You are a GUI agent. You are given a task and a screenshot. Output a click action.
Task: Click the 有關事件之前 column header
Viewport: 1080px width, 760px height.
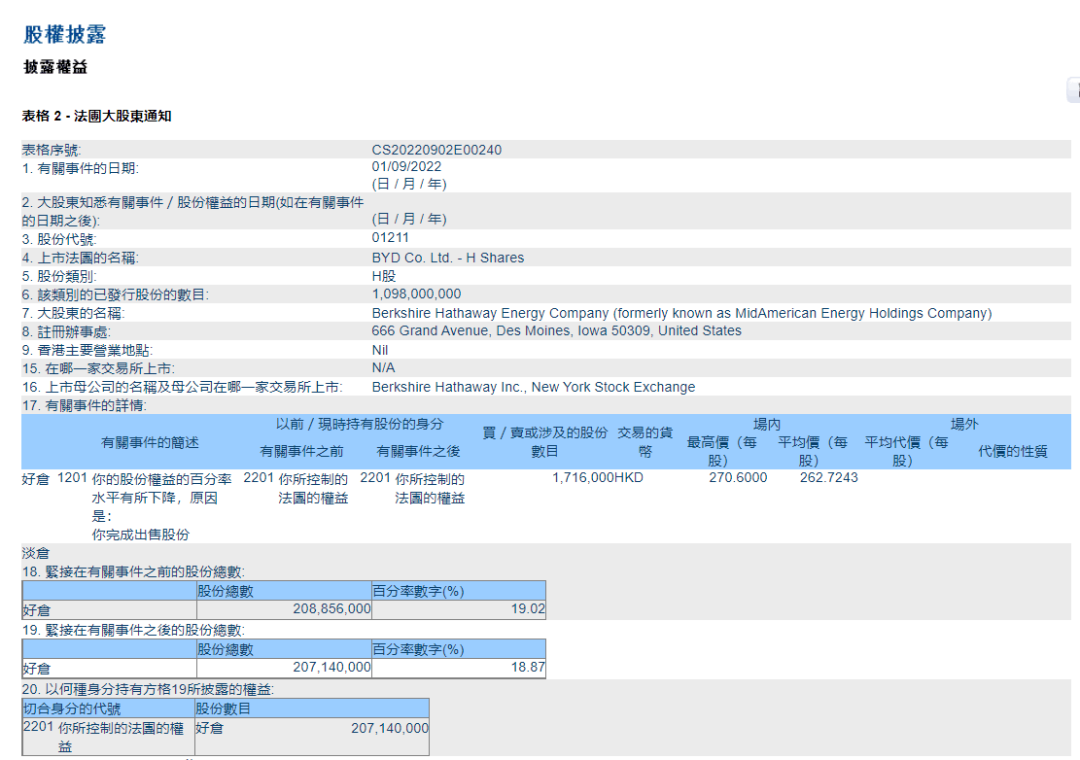pyautogui.click(x=302, y=451)
